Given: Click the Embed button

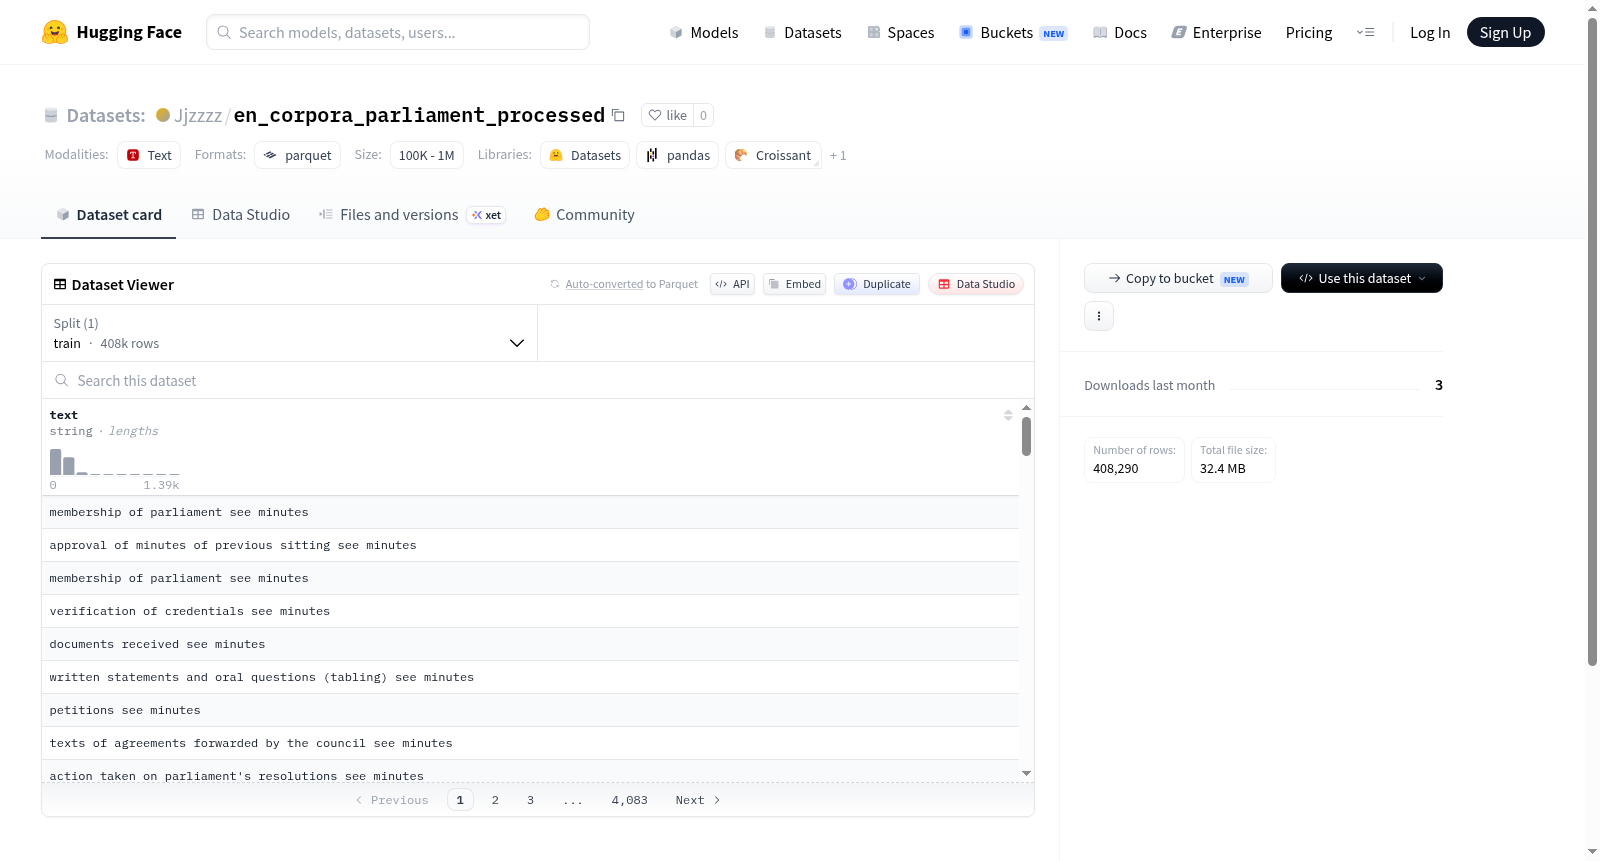Looking at the screenshot, I should pyautogui.click(x=795, y=284).
